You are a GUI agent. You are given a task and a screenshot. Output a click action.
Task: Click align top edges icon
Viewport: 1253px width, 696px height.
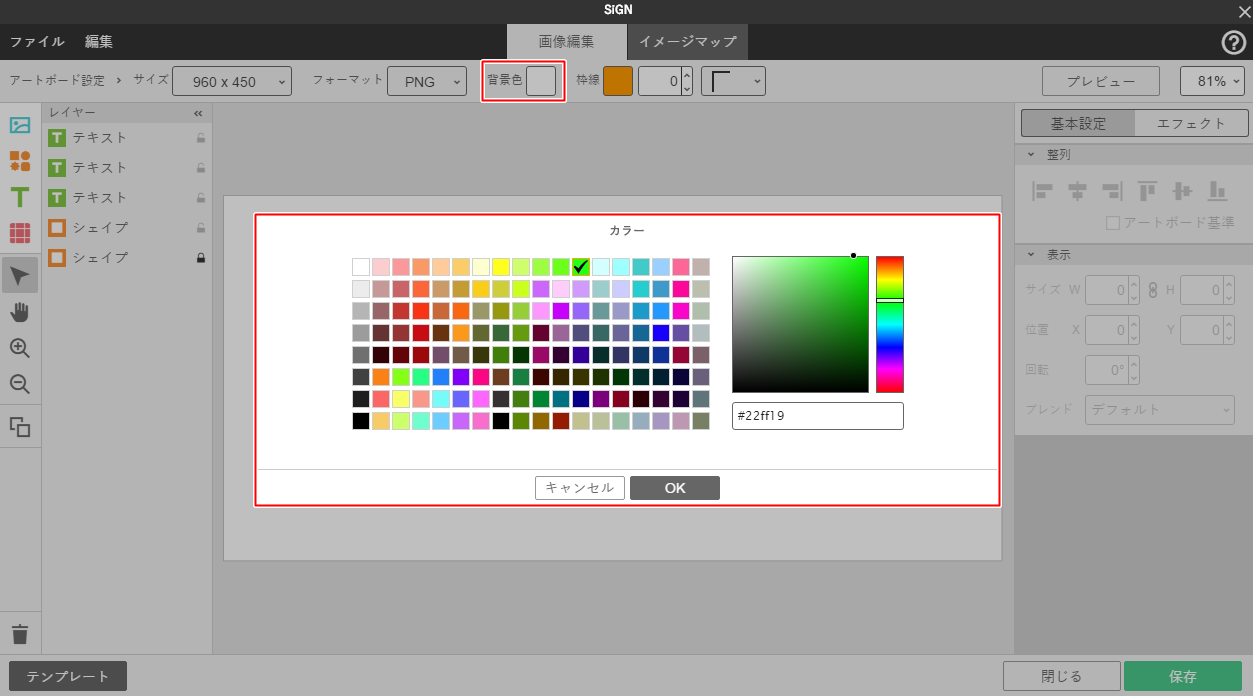click(1147, 190)
